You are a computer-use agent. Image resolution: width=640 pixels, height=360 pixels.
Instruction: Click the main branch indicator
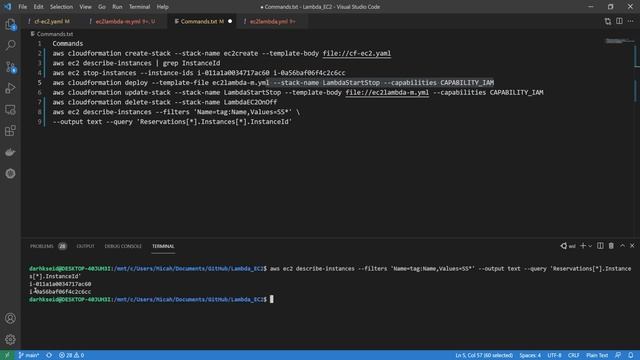coord(29,355)
